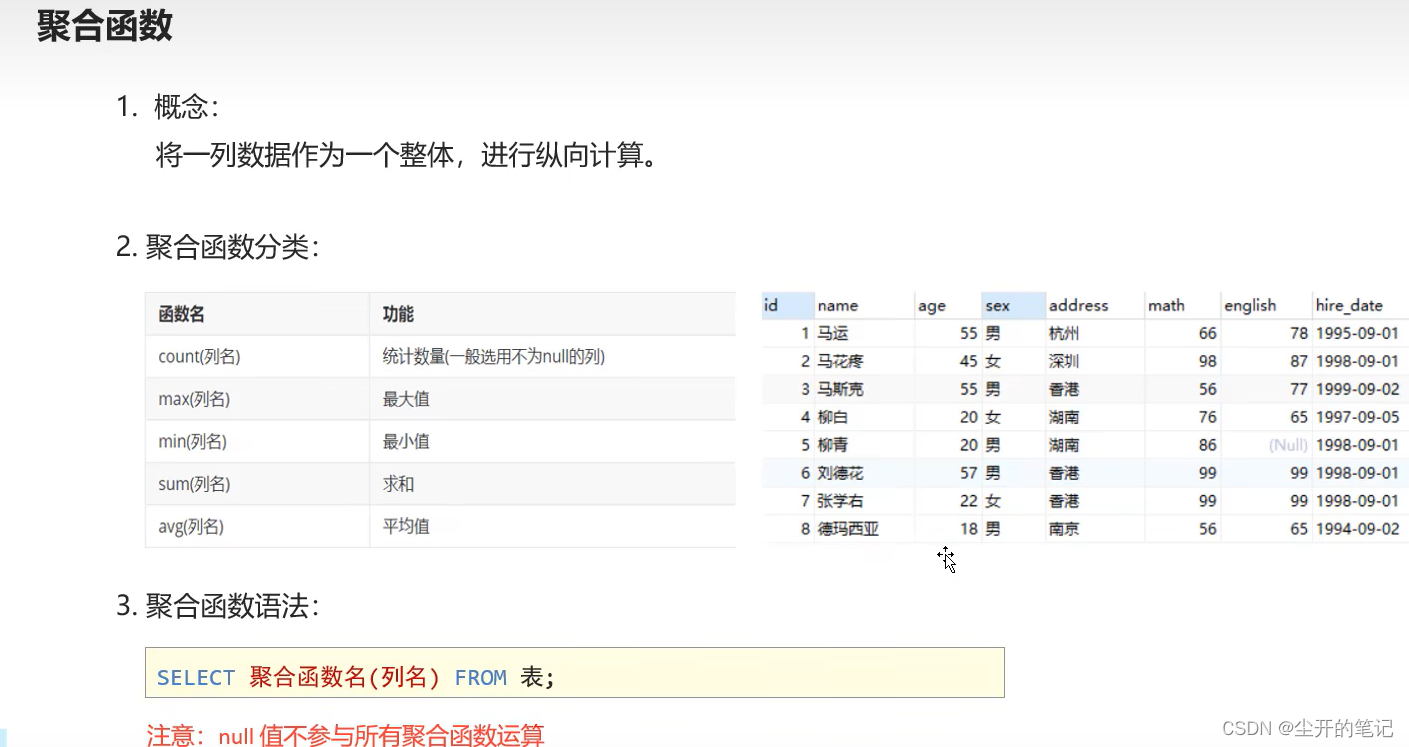Click math score 98
The width and height of the screenshot is (1409, 747).
(1207, 361)
